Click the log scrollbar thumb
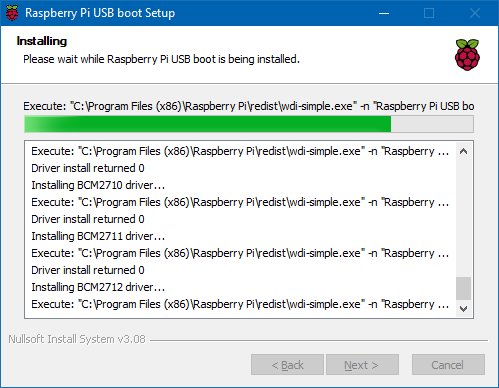The image size is (499, 388). click(463, 288)
